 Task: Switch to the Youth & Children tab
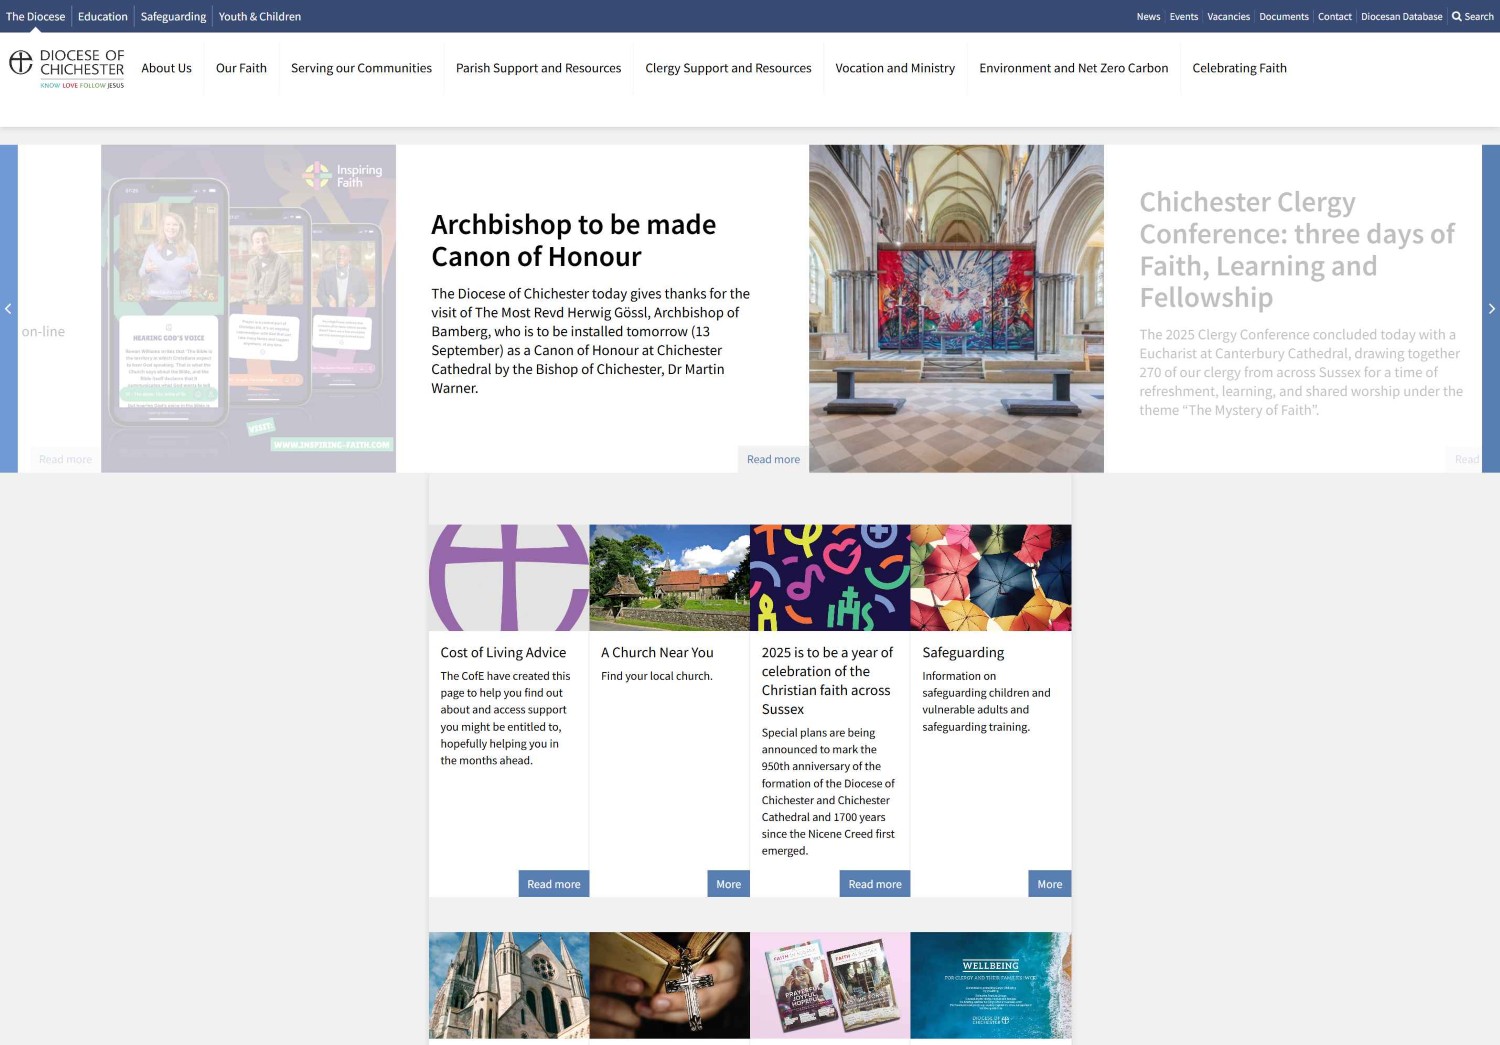point(260,16)
